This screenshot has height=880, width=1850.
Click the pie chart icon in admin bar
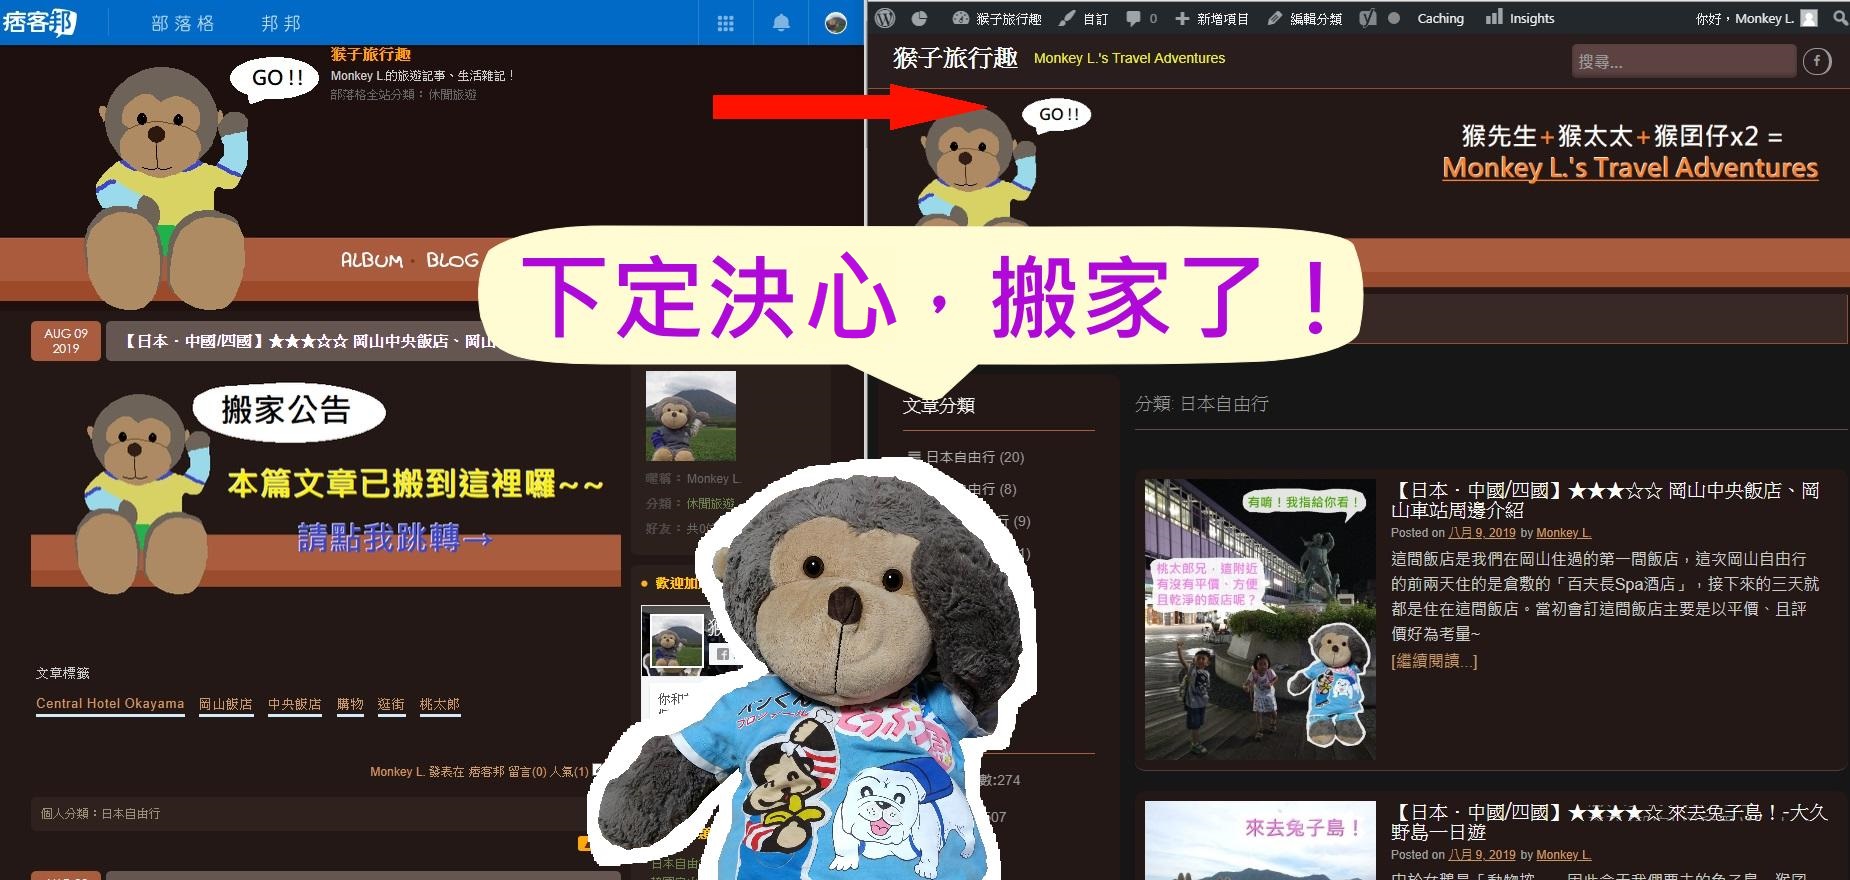pyautogui.click(x=919, y=18)
